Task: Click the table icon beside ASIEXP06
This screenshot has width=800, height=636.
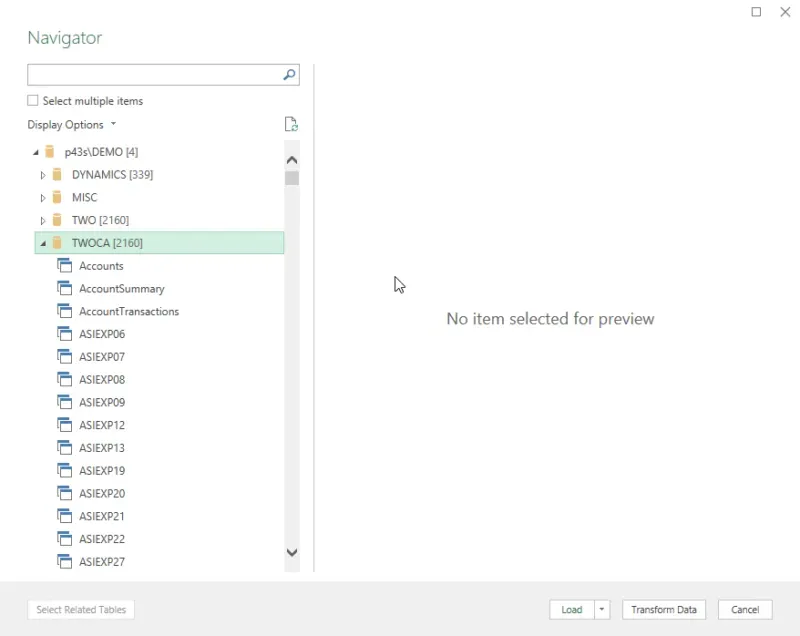Action: (65, 334)
